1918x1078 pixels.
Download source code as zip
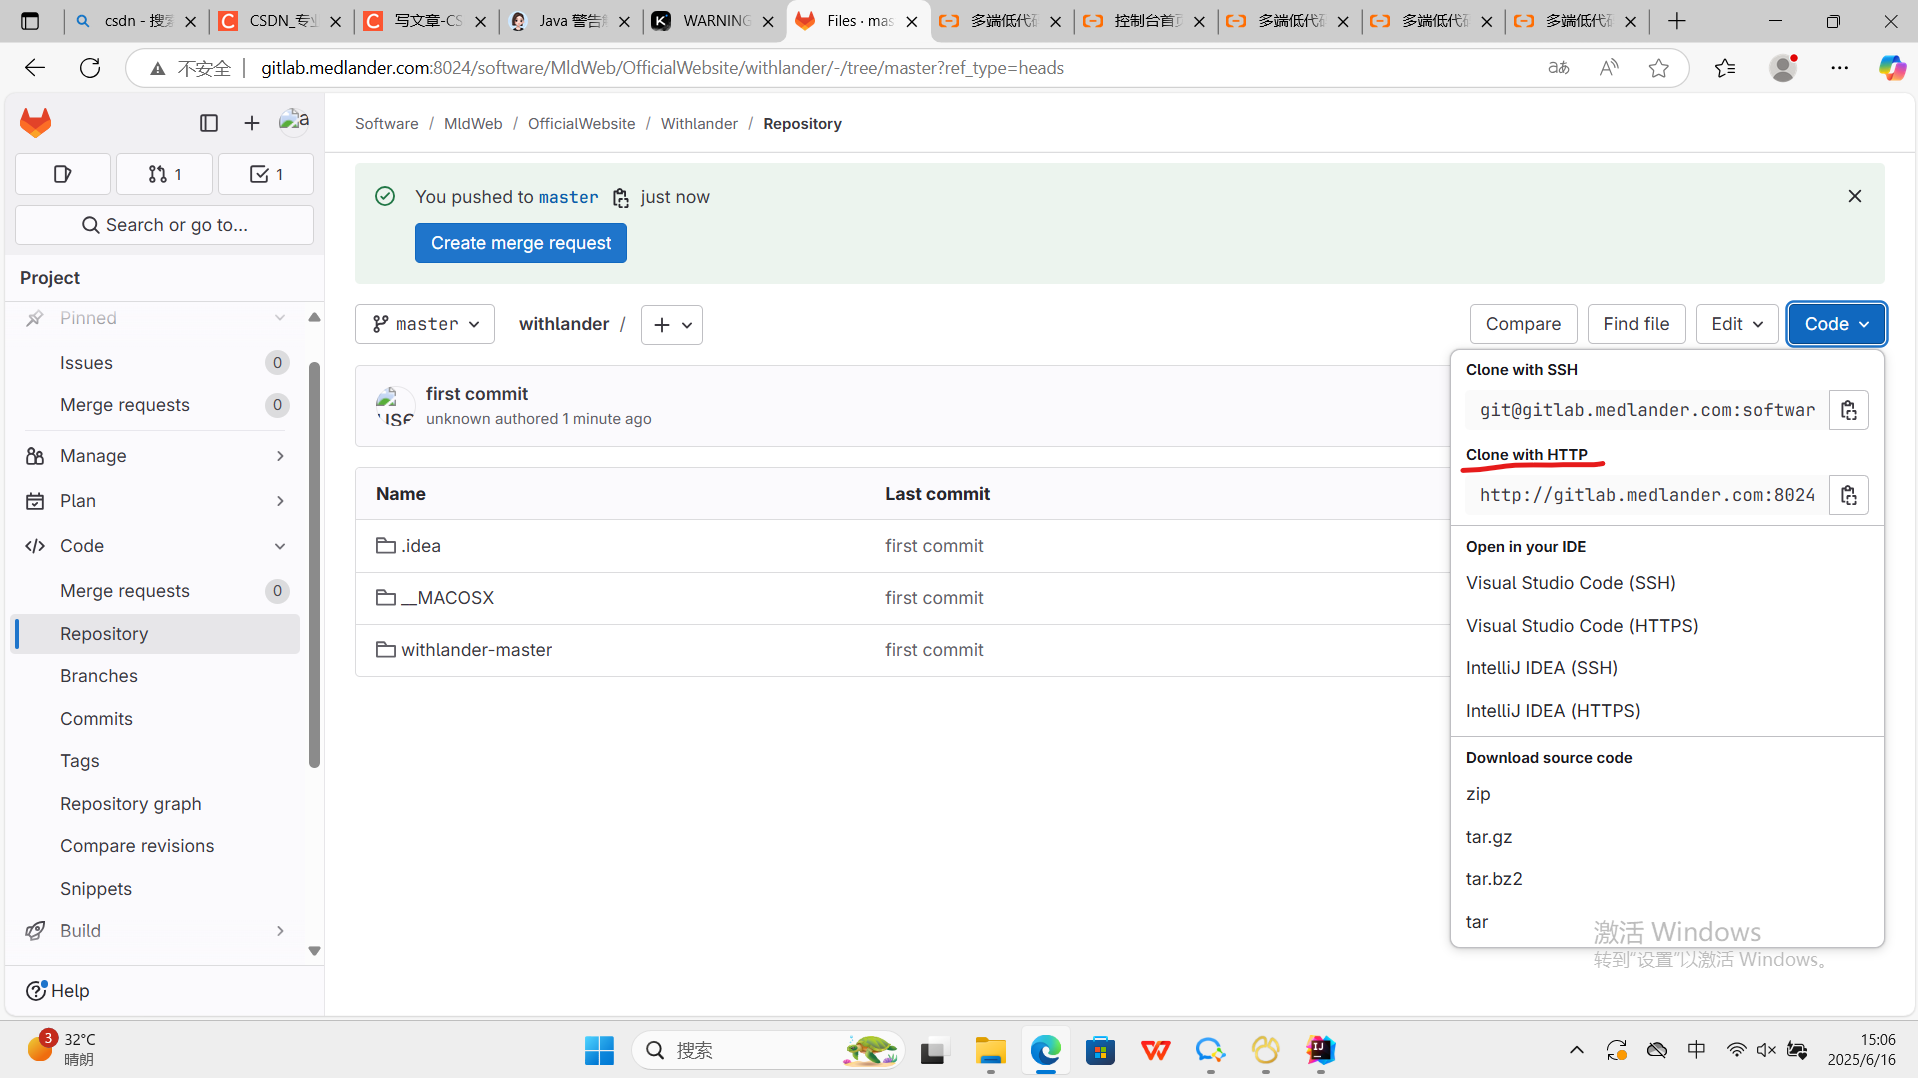coord(1478,793)
